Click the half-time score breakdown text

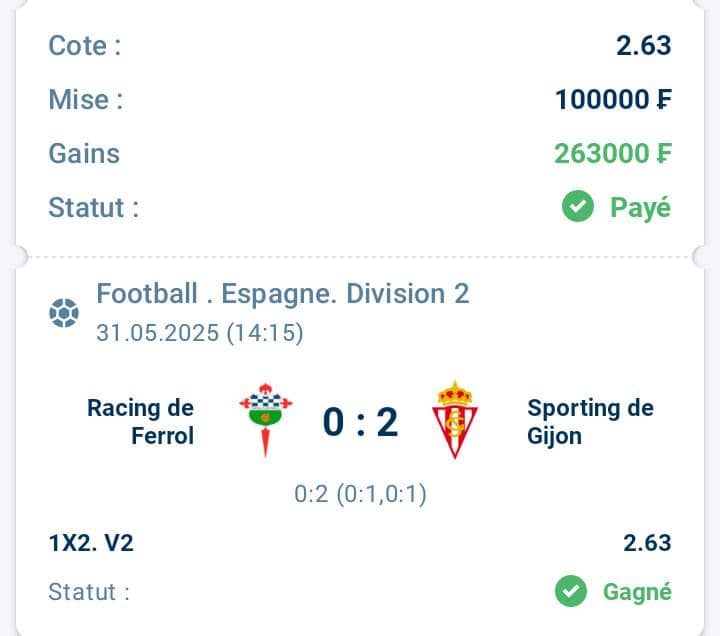click(360, 494)
